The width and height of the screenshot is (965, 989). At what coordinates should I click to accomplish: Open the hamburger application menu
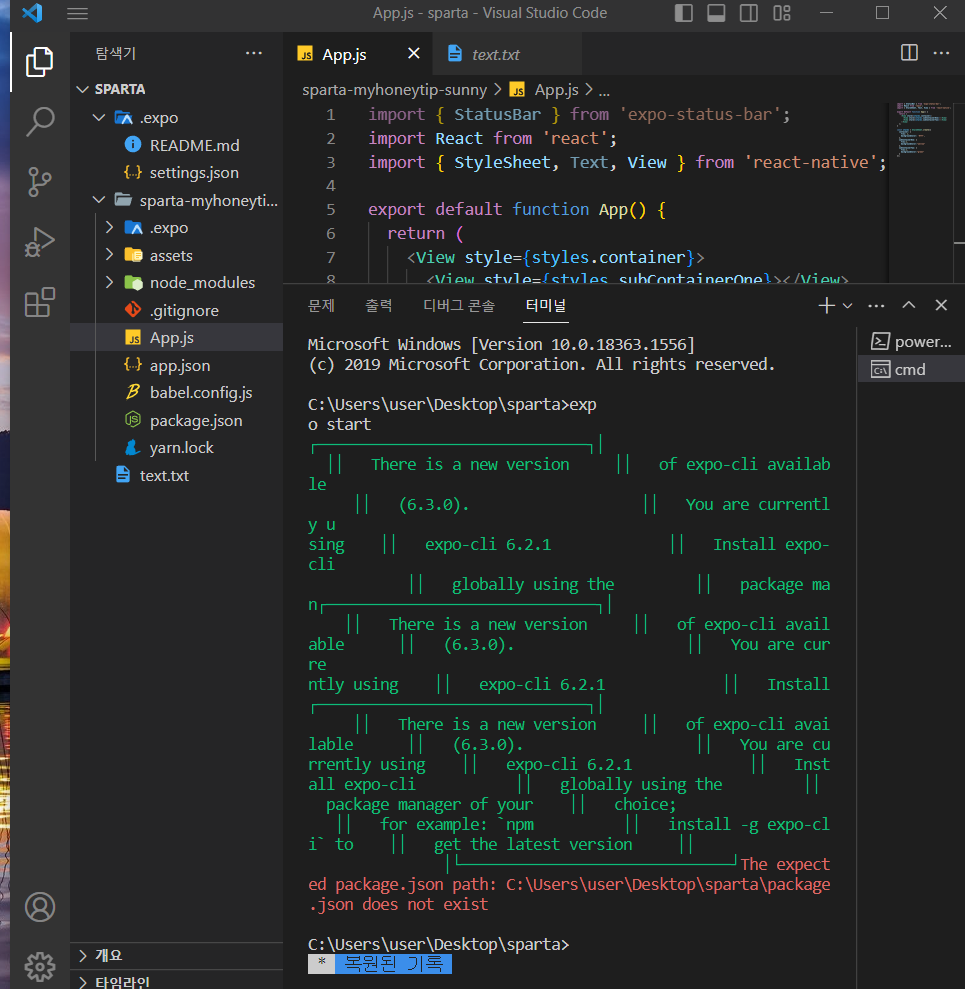tap(78, 13)
